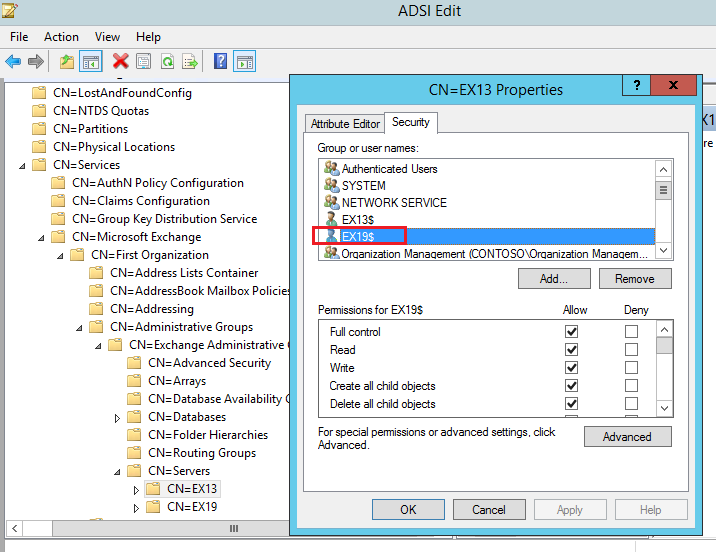The width and height of the screenshot is (716, 552).
Task: Click the blue Help question mark icon
Action: point(221,61)
